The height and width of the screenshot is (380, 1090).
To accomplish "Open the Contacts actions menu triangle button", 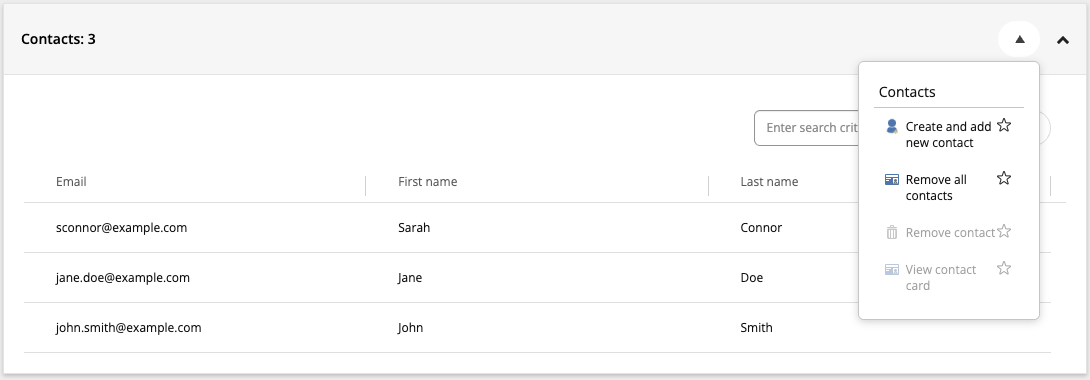I will pyautogui.click(x=1019, y=40).
